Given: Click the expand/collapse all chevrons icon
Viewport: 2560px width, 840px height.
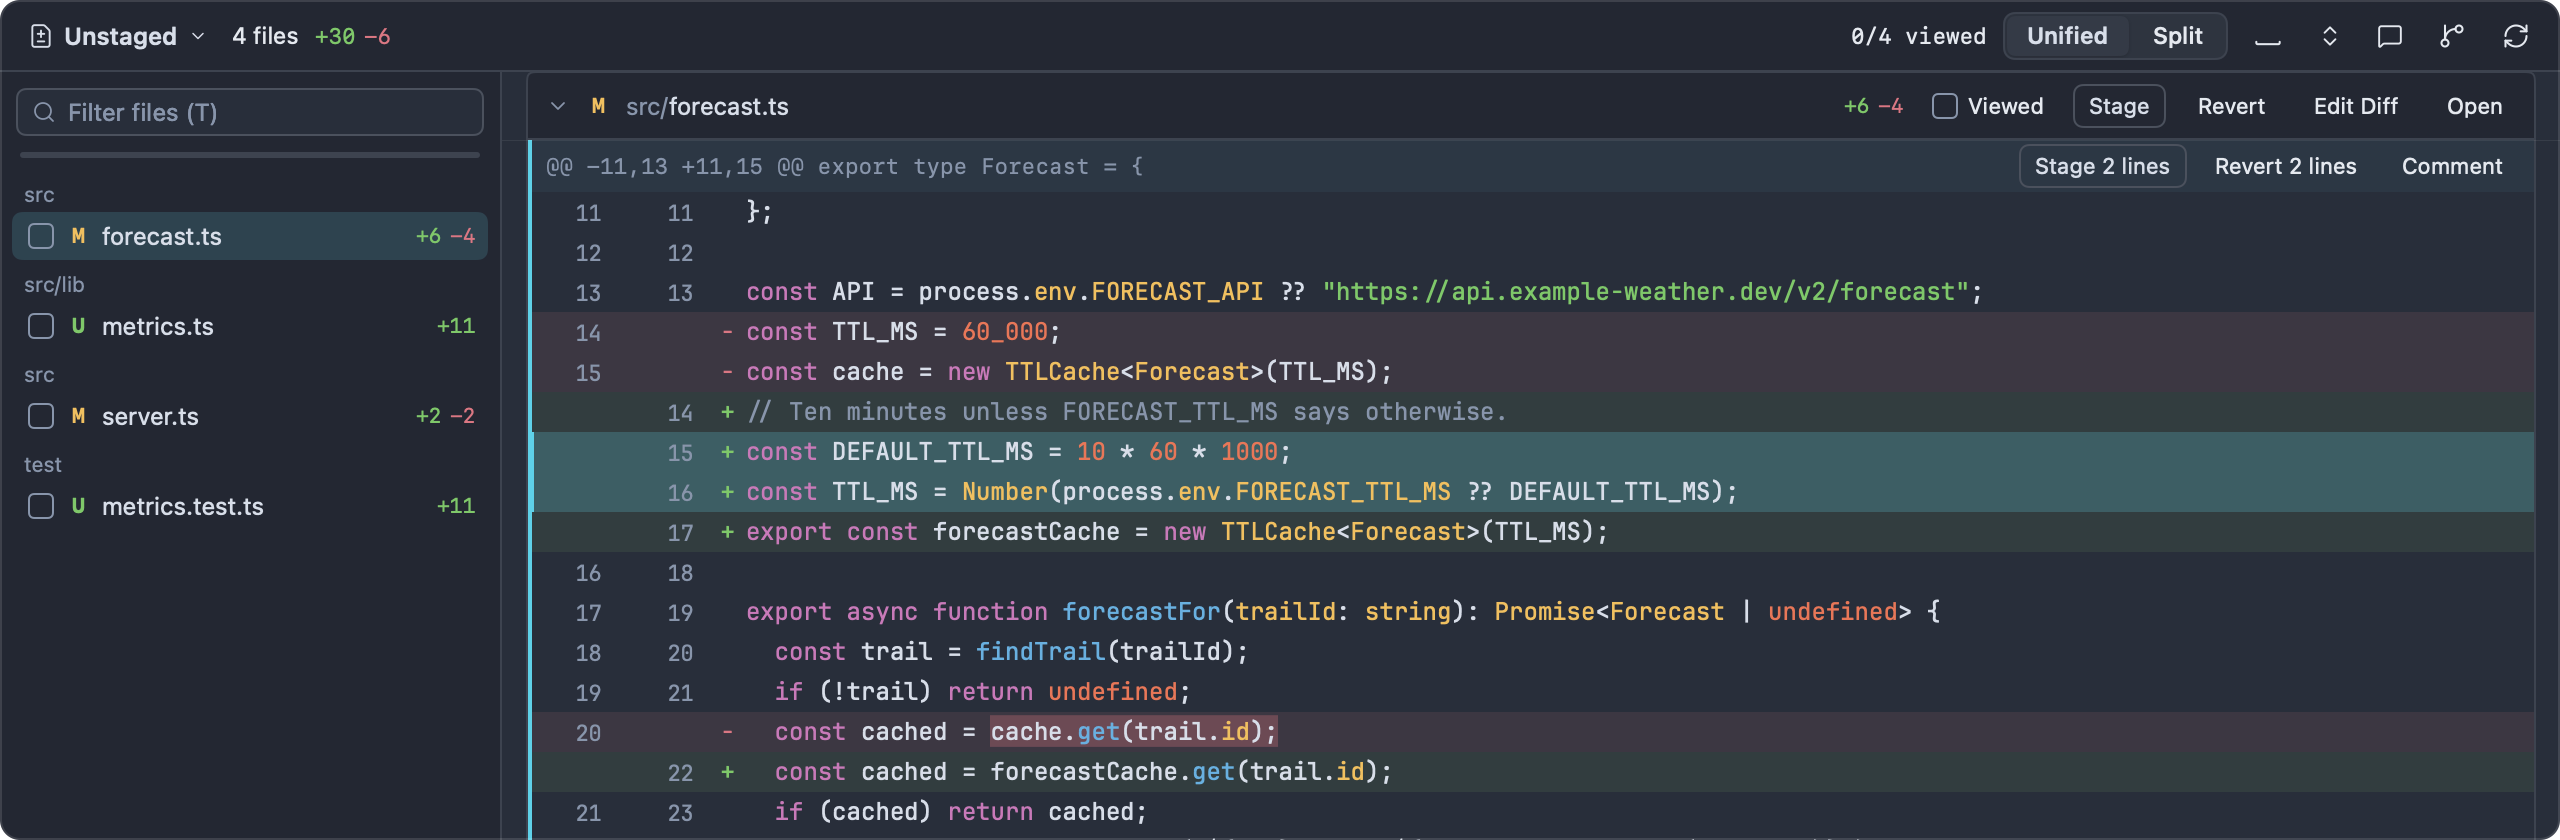Looking at the screenshot, I should pyautogui.click(x=2329, y=37).
